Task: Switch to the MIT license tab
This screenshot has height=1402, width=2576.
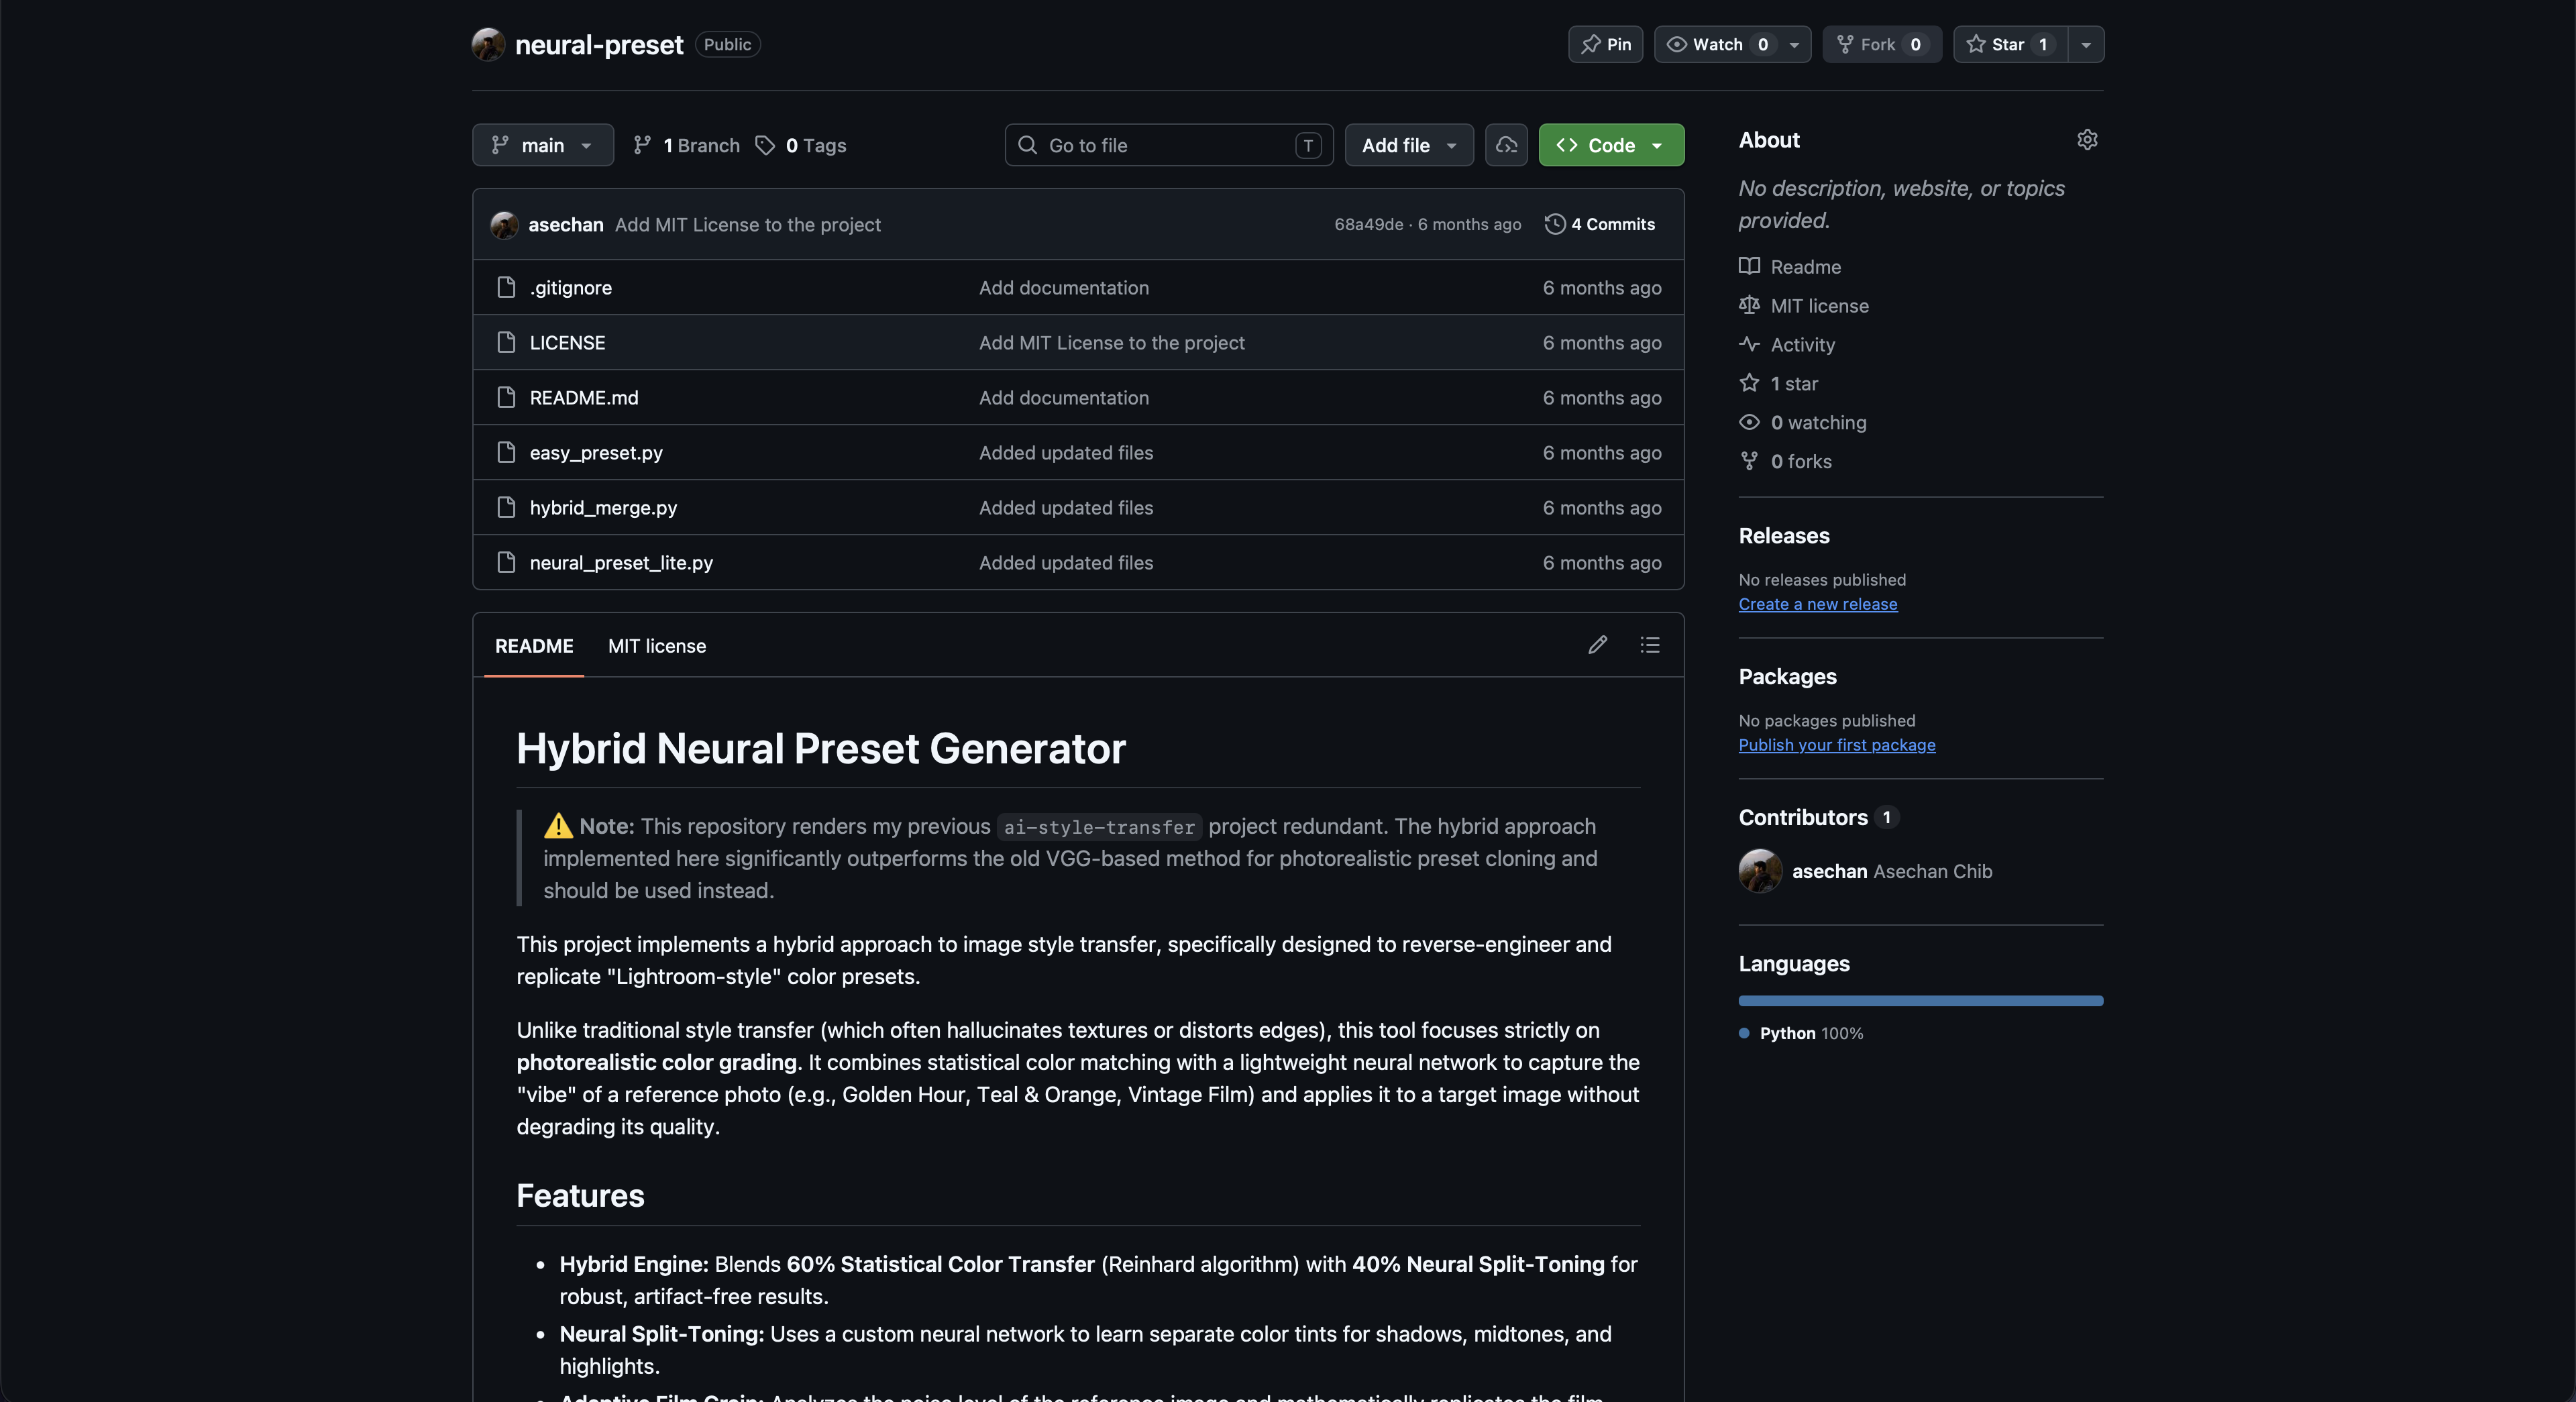Action: [x=656, y=646]
